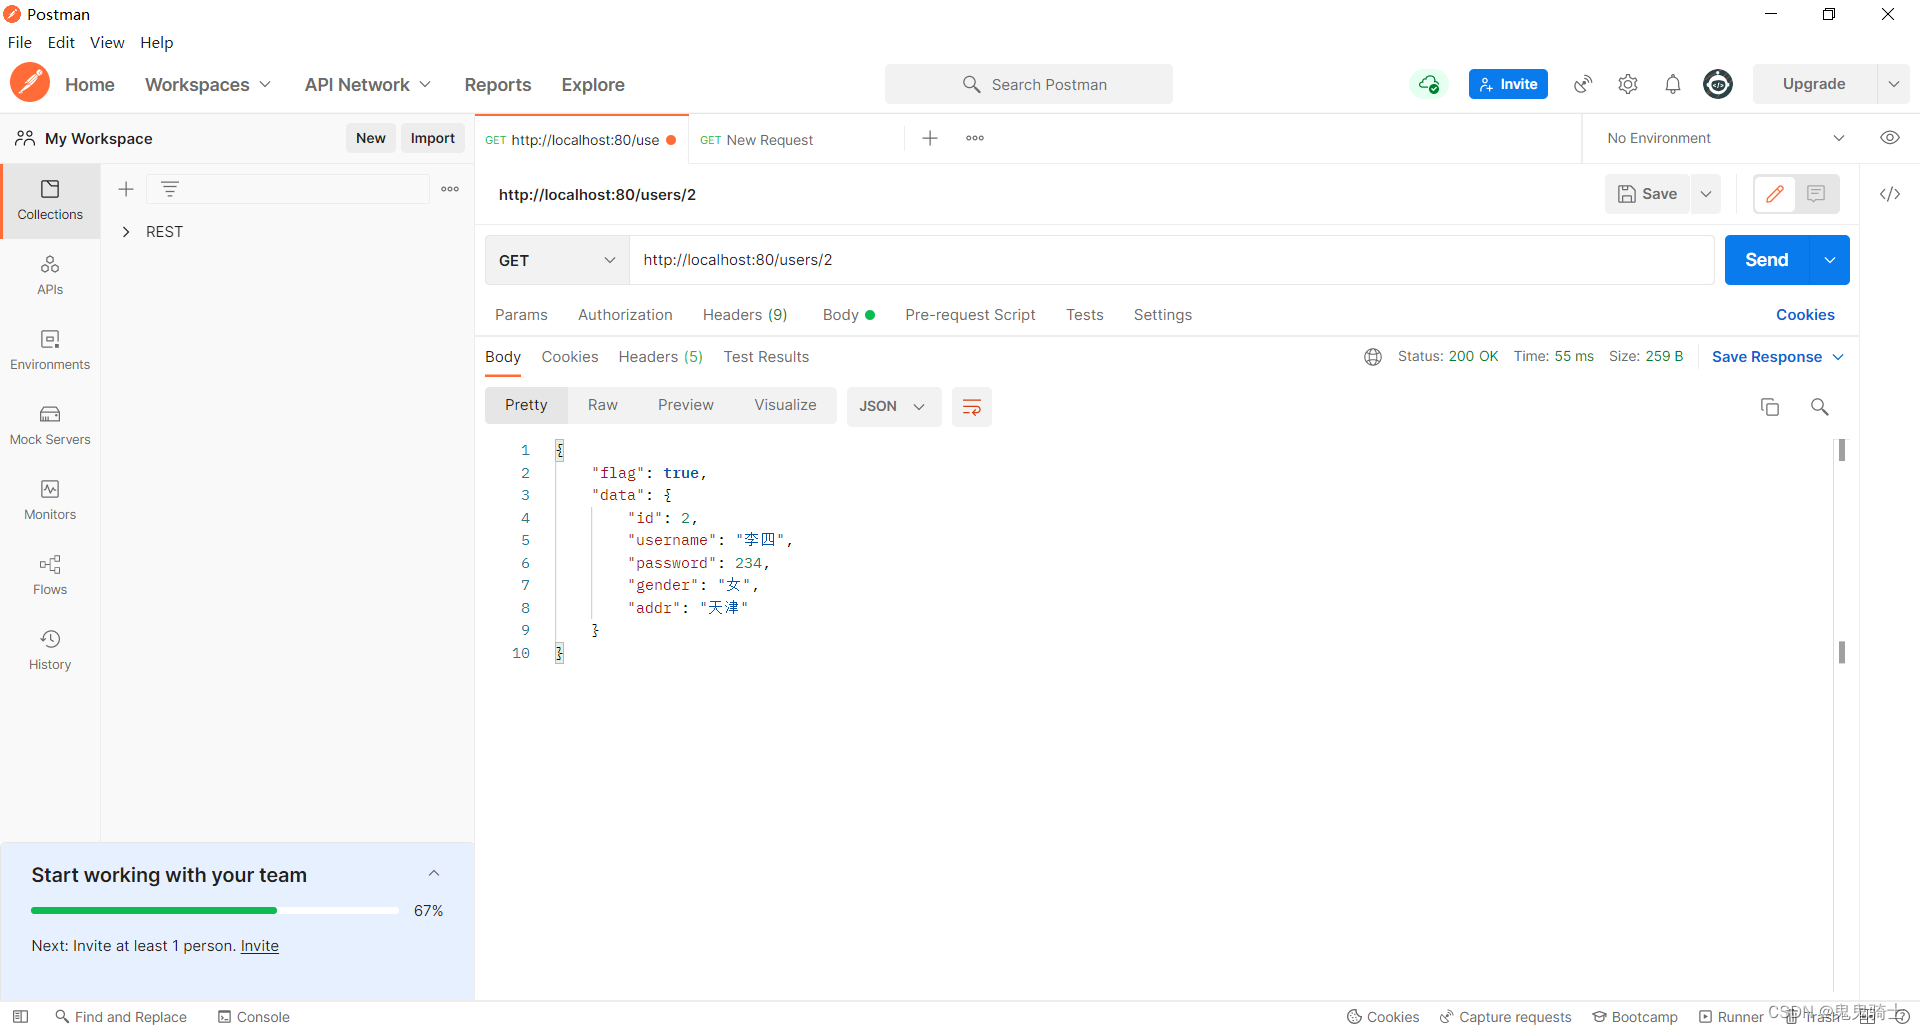Click the plus icon to create a collection

(126, 189)
